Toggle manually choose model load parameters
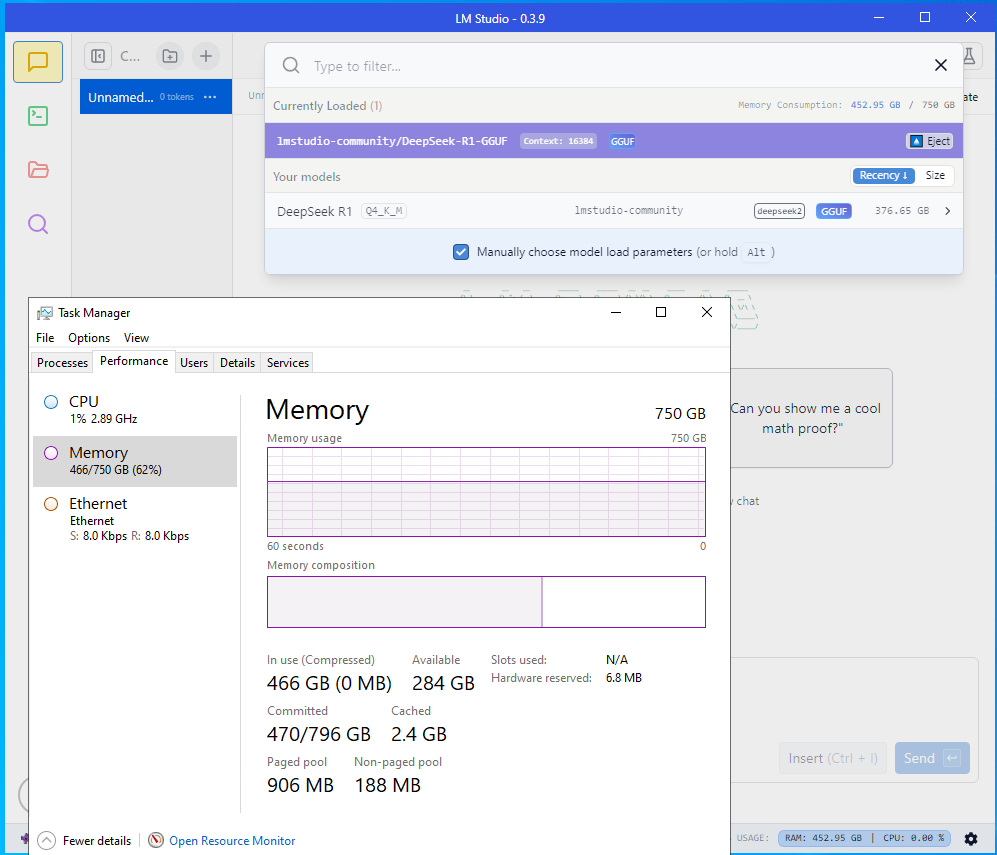The image size is (997, 855). [x=461, y=252]
